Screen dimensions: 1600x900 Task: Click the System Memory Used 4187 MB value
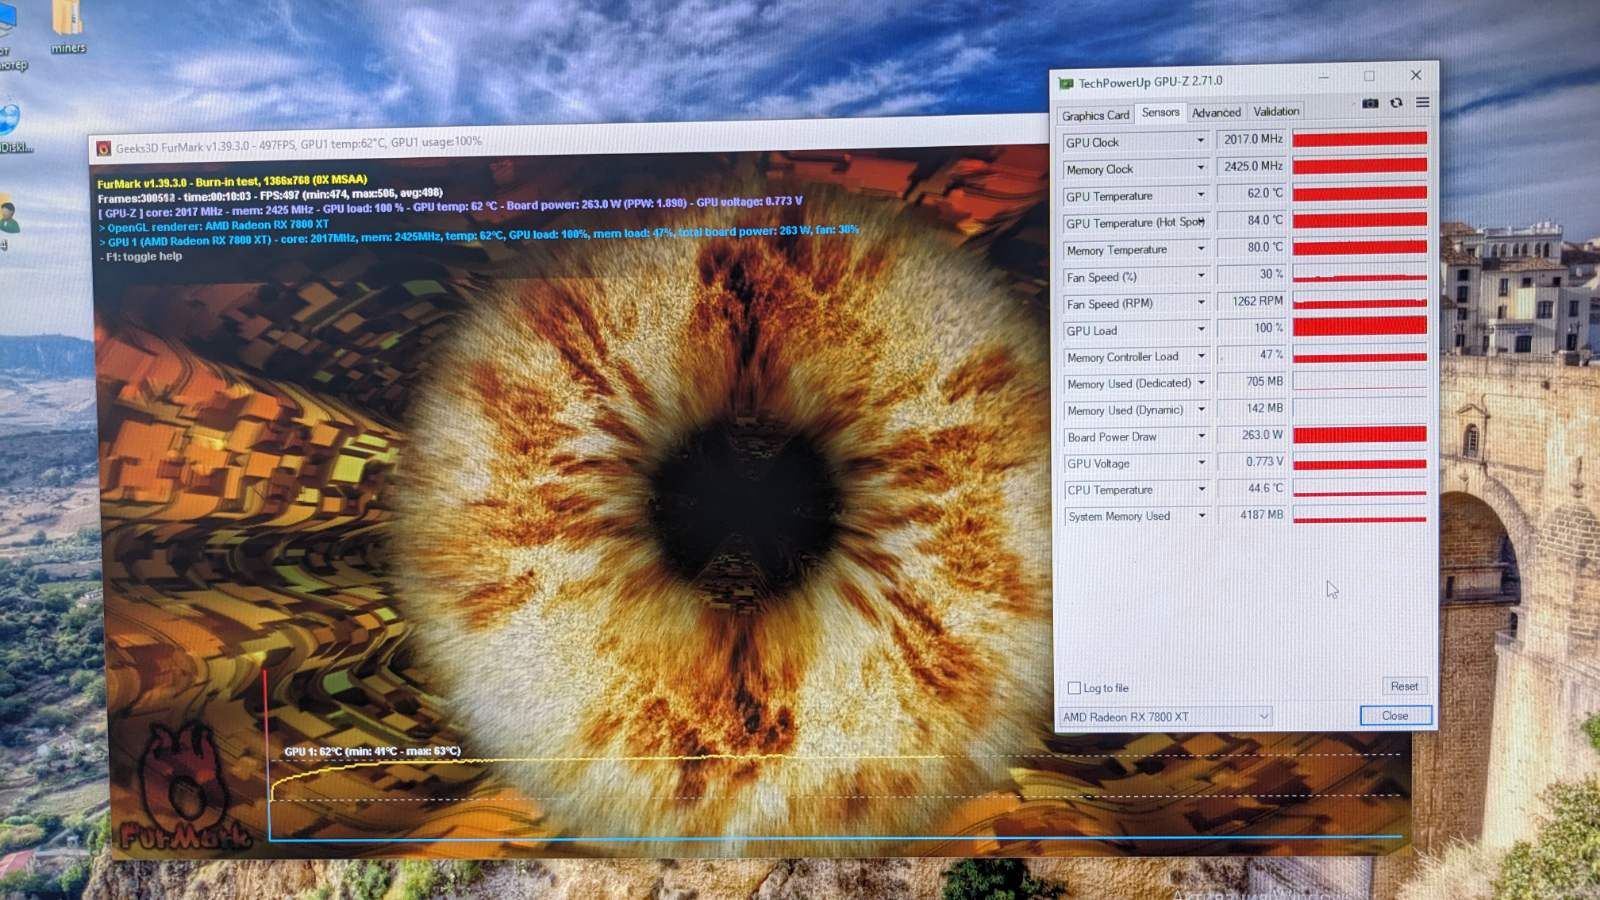pyautogui.click(x=1251, y=515)
